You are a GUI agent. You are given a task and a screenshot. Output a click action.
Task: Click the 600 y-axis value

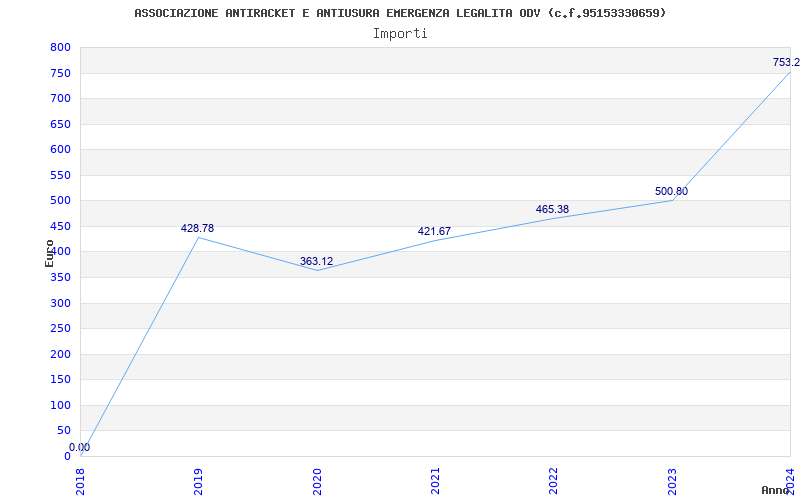60,149
